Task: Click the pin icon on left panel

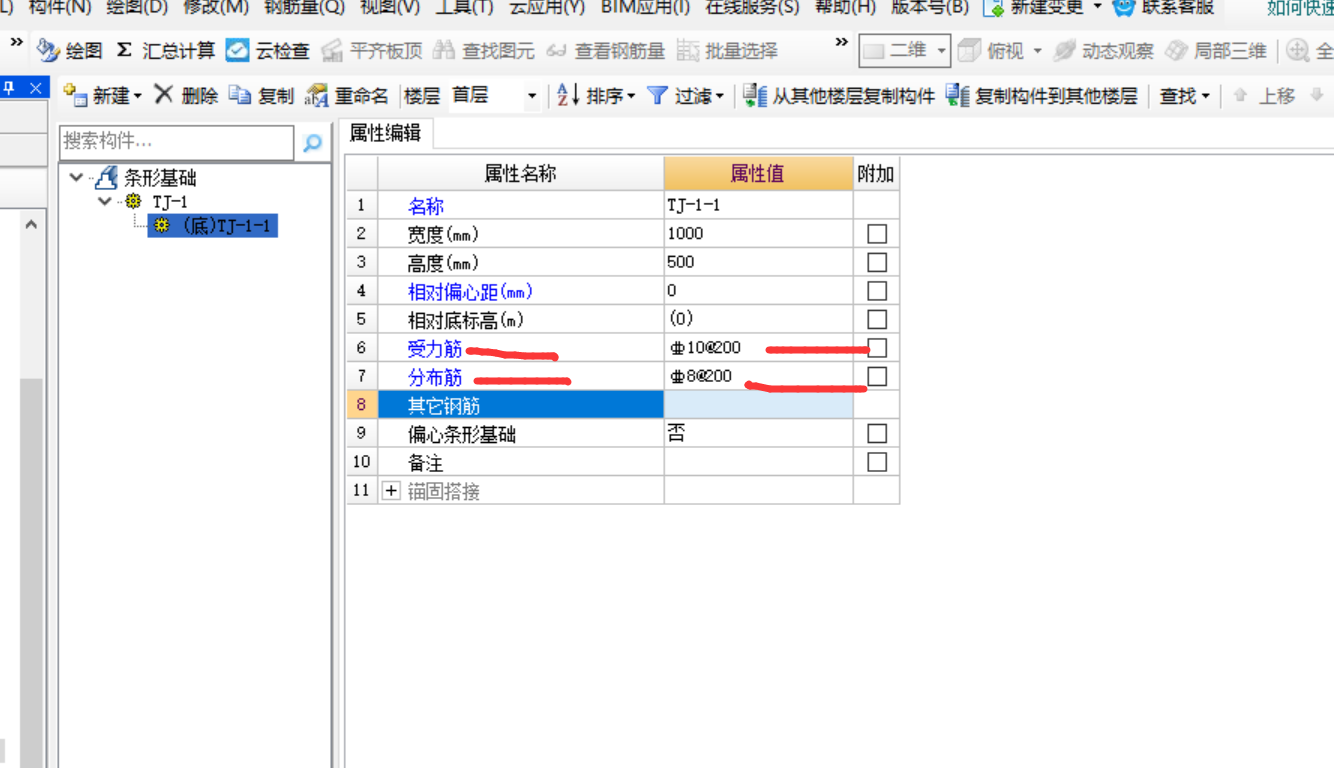Action: pyautogui.click(x=9, y=88)
